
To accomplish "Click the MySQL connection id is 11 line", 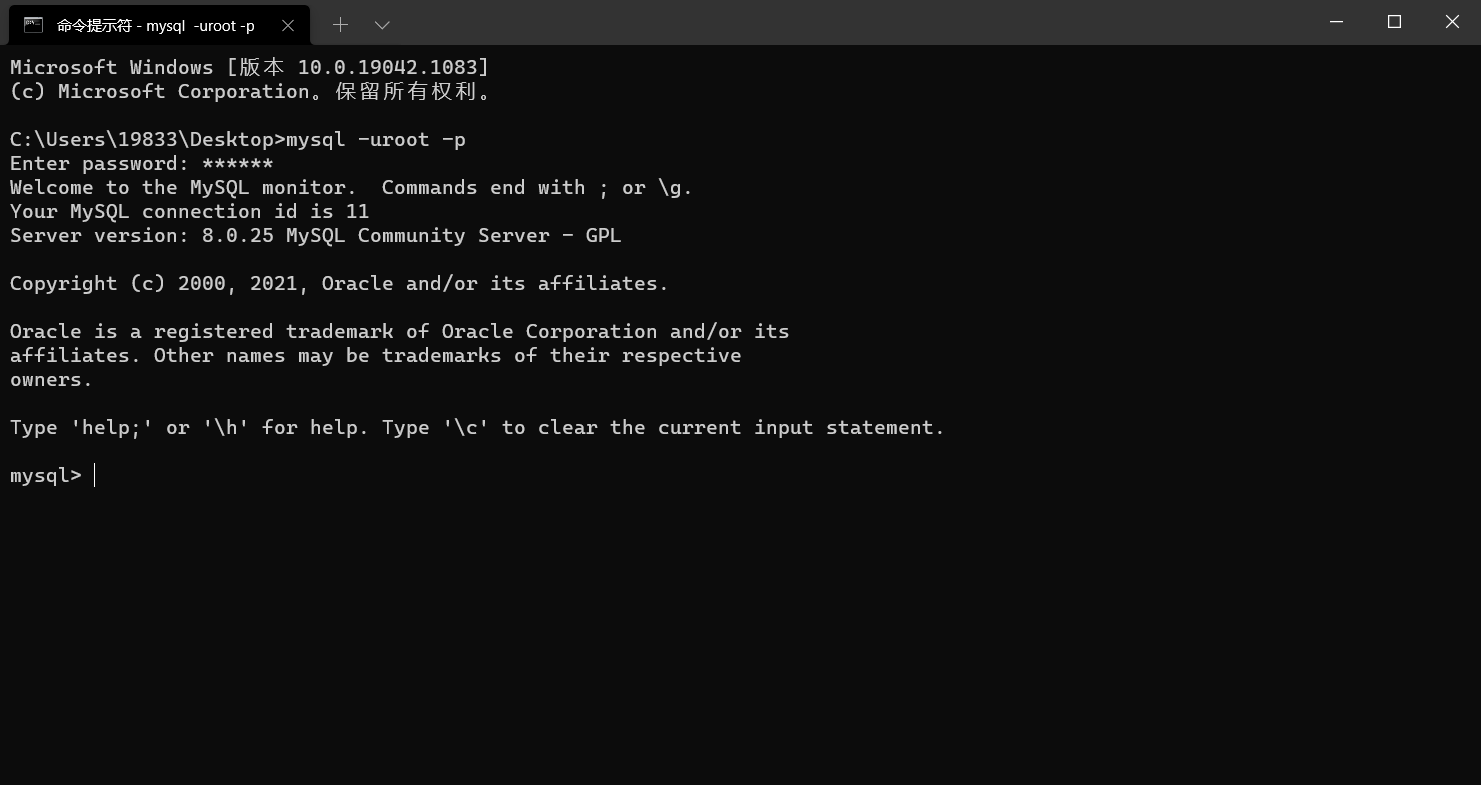I will point(189,211).
